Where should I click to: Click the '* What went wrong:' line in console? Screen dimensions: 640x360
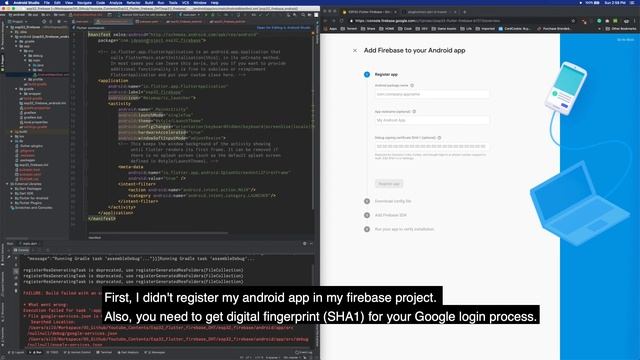click(x=46, y=304)
